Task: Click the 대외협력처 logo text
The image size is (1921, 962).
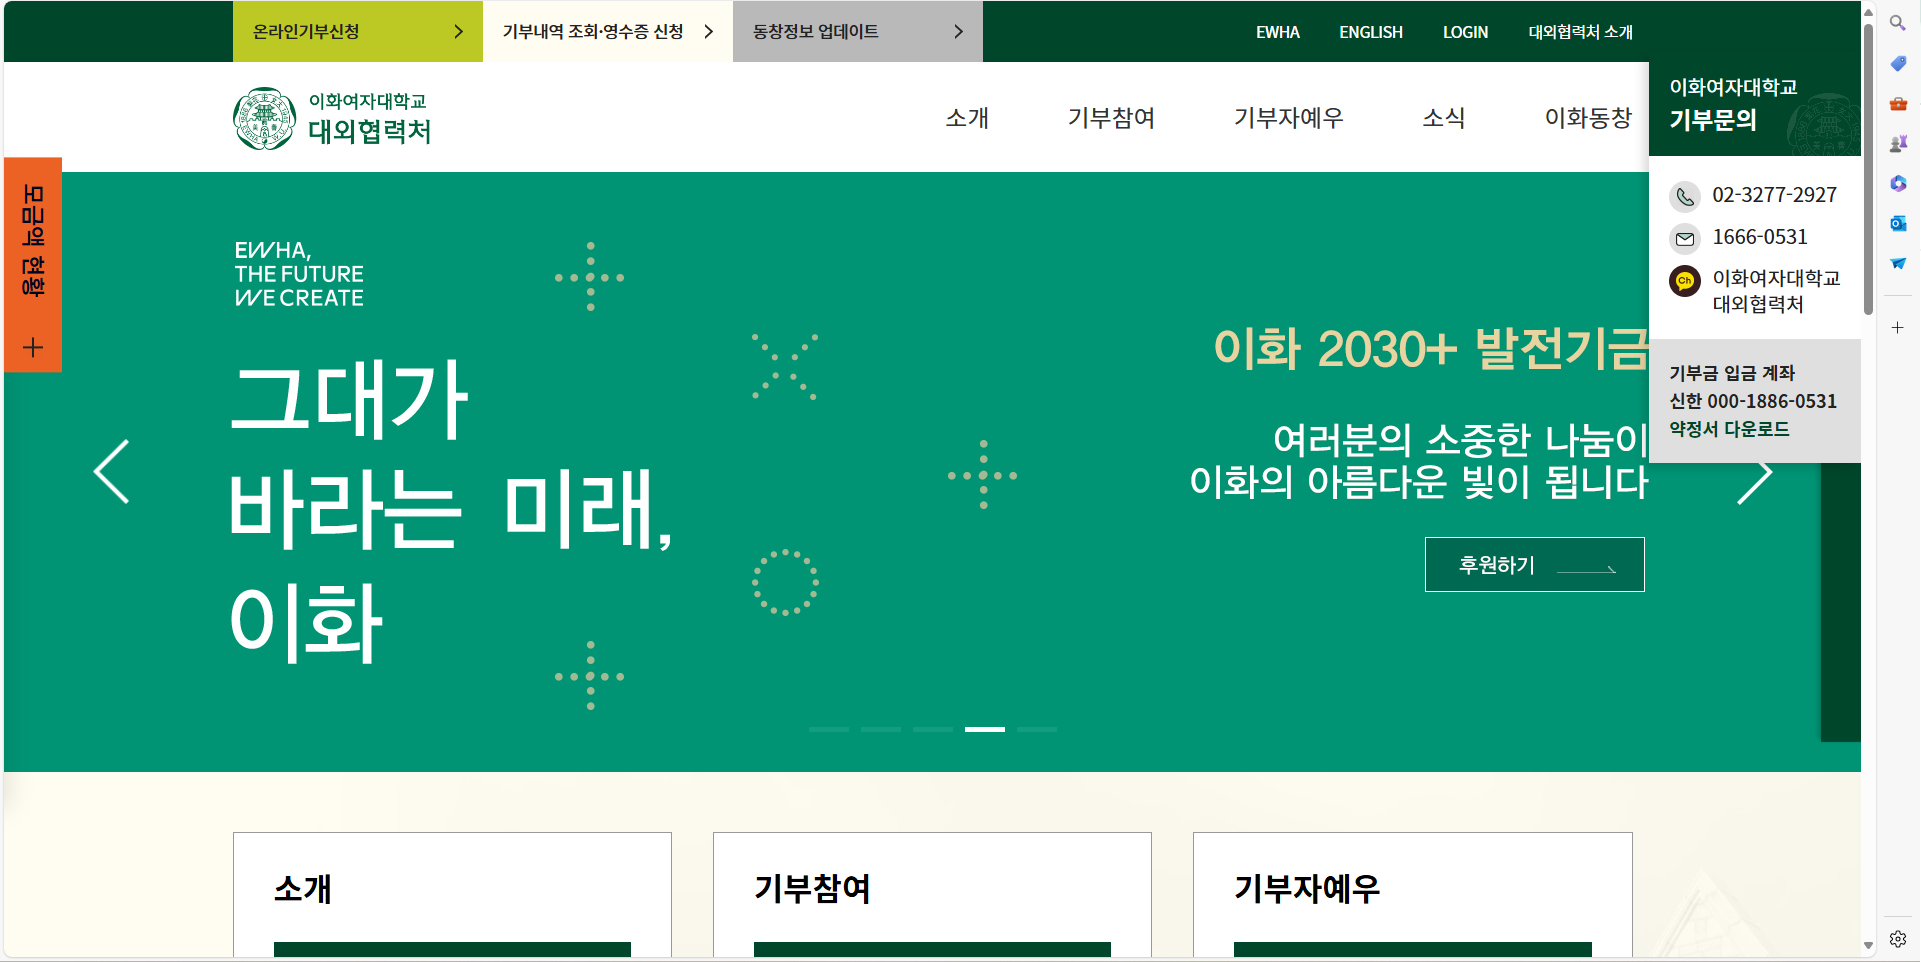Action: (x=369, y=132)
